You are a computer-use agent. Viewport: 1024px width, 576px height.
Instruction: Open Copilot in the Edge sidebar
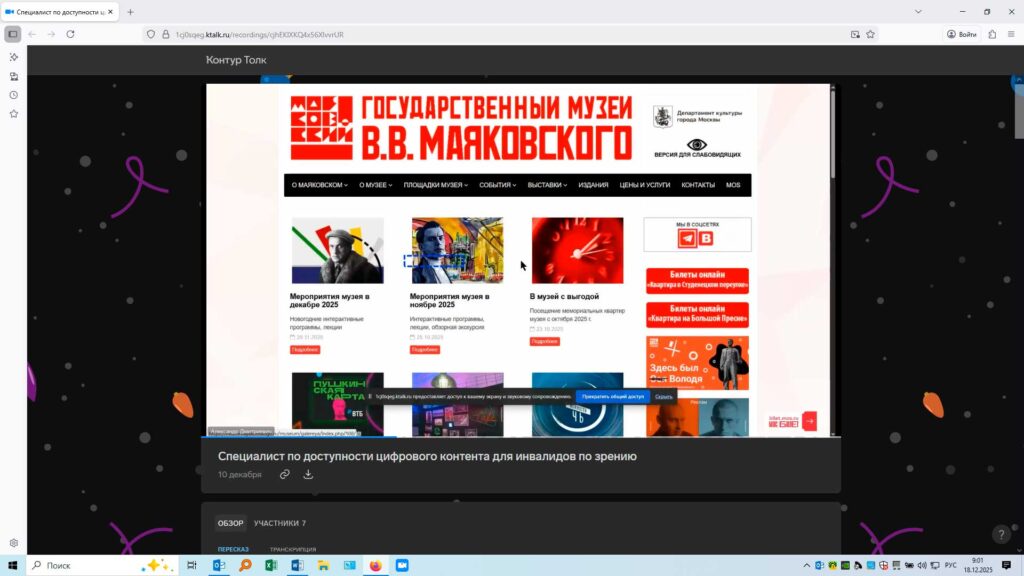(x=14, y=57)
